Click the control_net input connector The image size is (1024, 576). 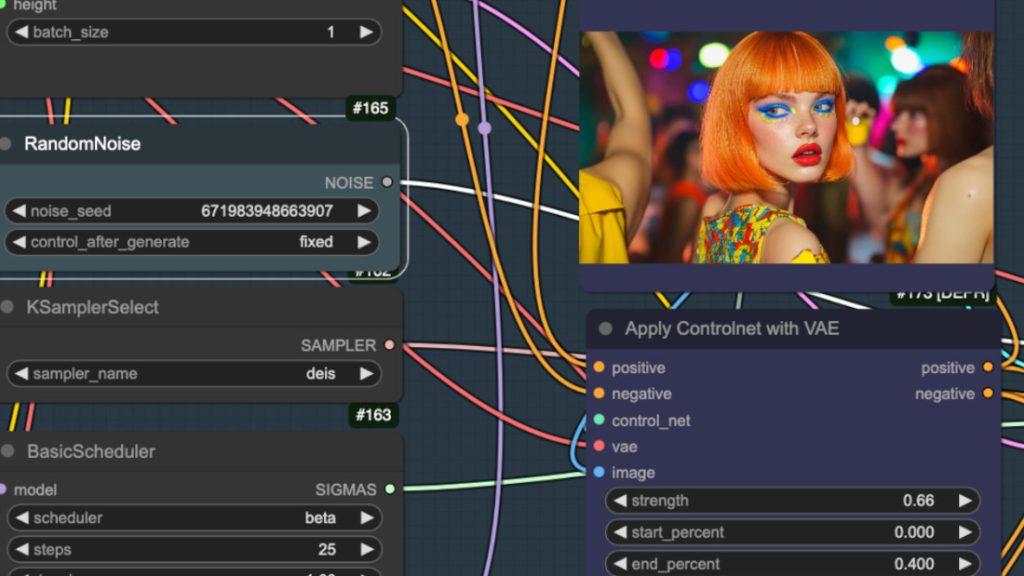tap(598, 420)
